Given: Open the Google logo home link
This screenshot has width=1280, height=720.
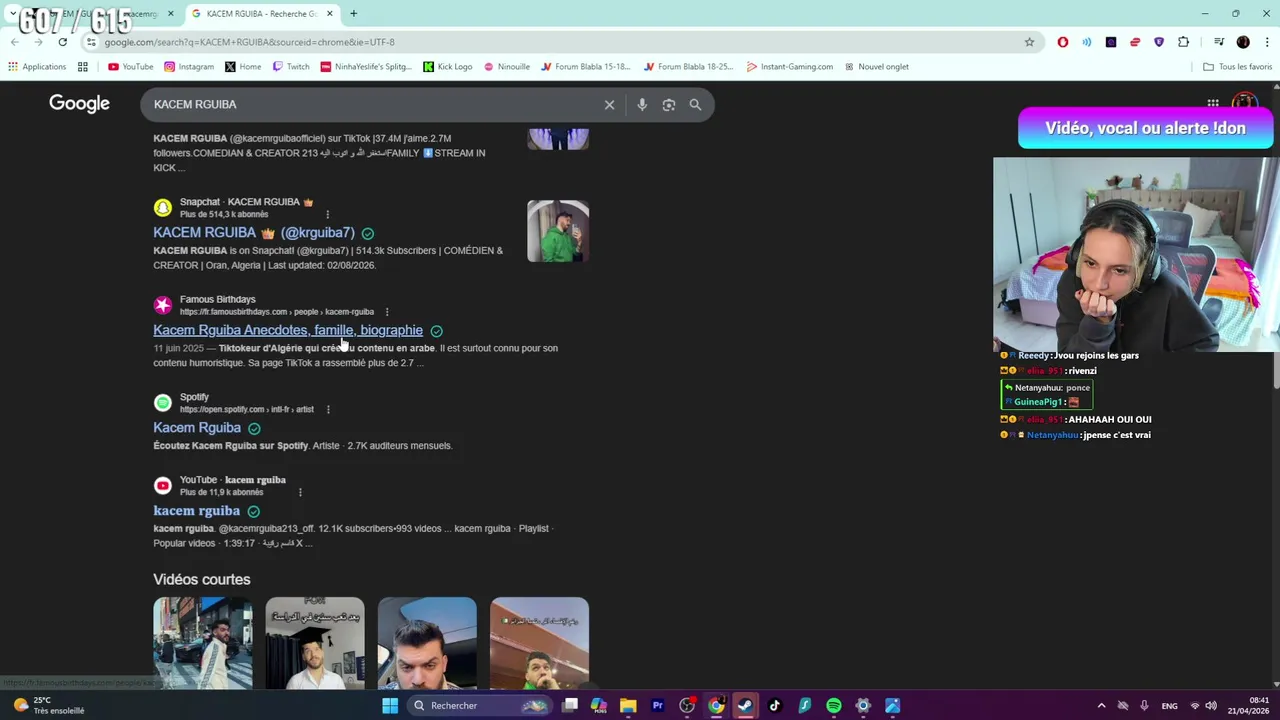Looking at the screenshot, I should tap(79, 104).
